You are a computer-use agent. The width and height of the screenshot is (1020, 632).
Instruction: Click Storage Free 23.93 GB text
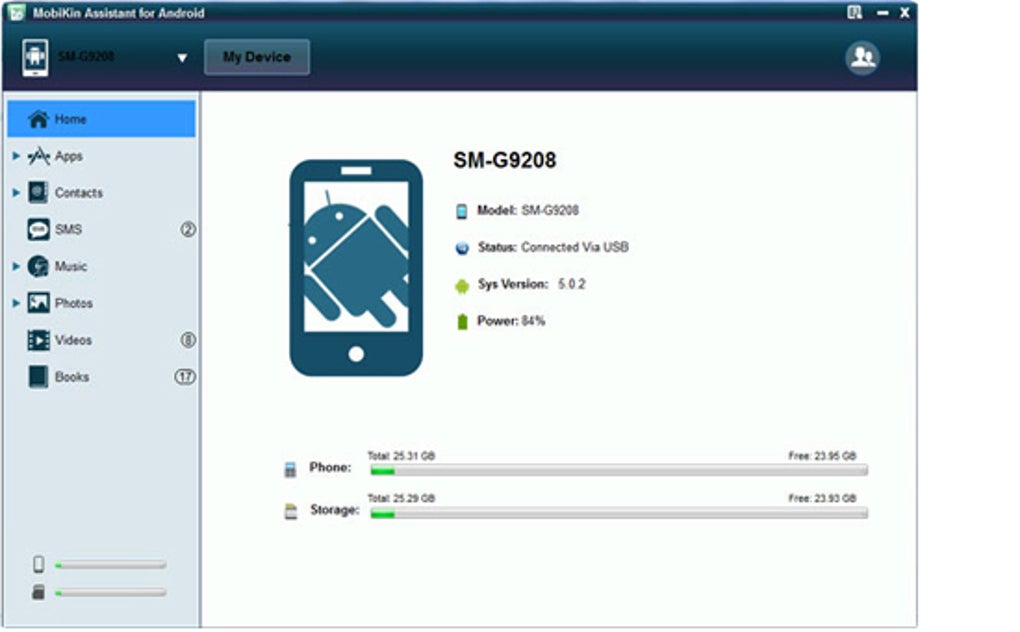coord(822,499)
